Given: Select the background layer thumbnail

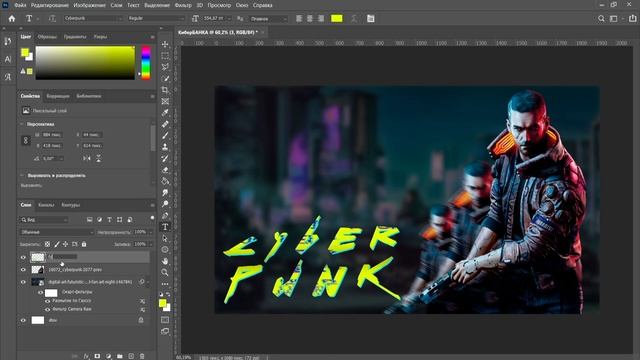Looking at the screenshot, I should click(38, 320).
